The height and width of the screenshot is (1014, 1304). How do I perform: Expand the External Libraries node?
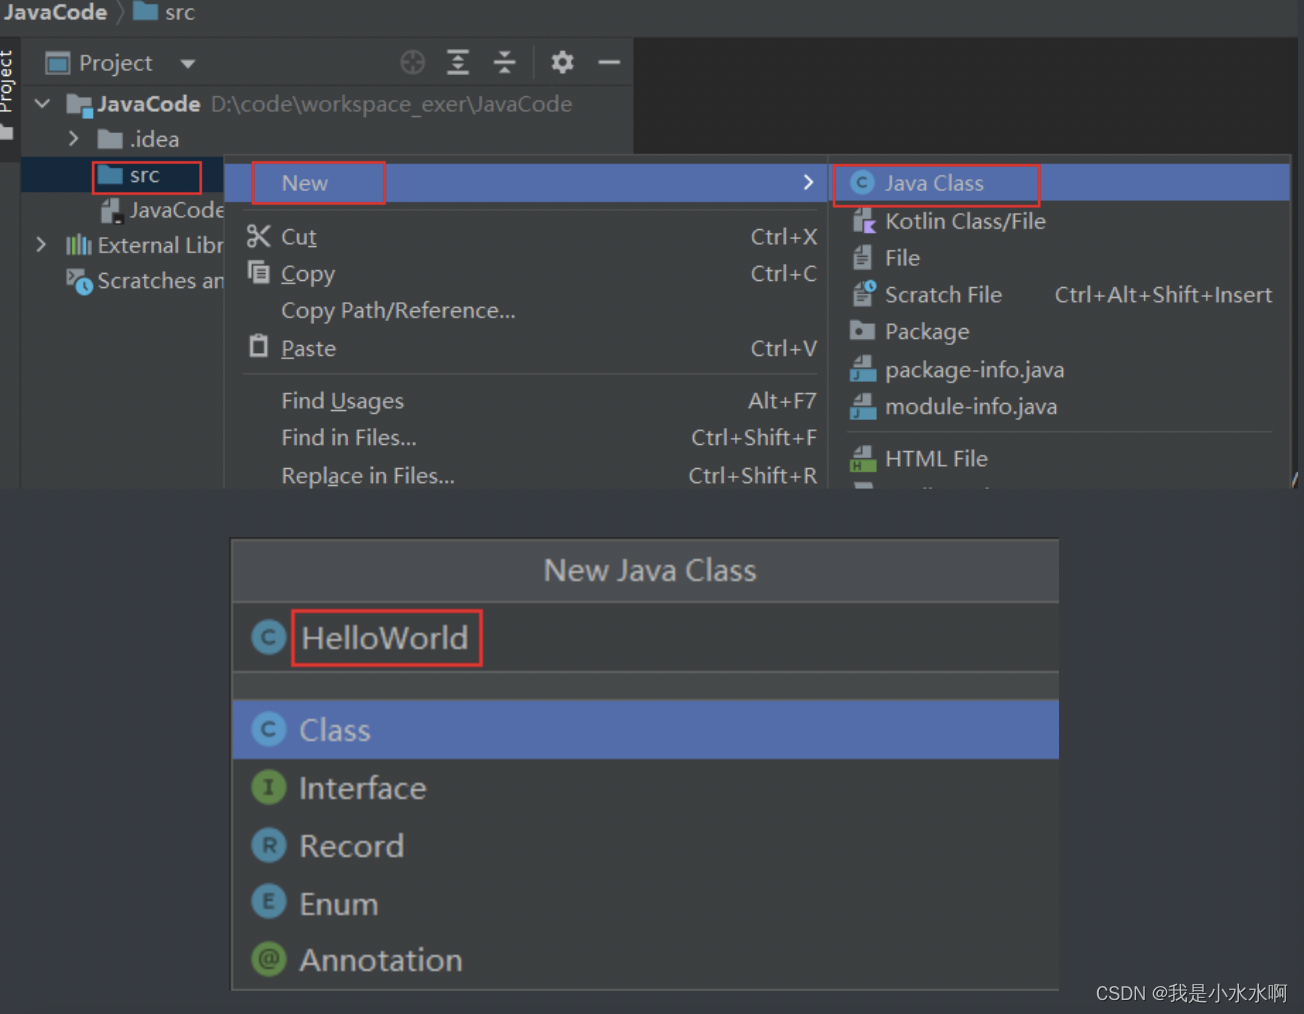point(41,244)
